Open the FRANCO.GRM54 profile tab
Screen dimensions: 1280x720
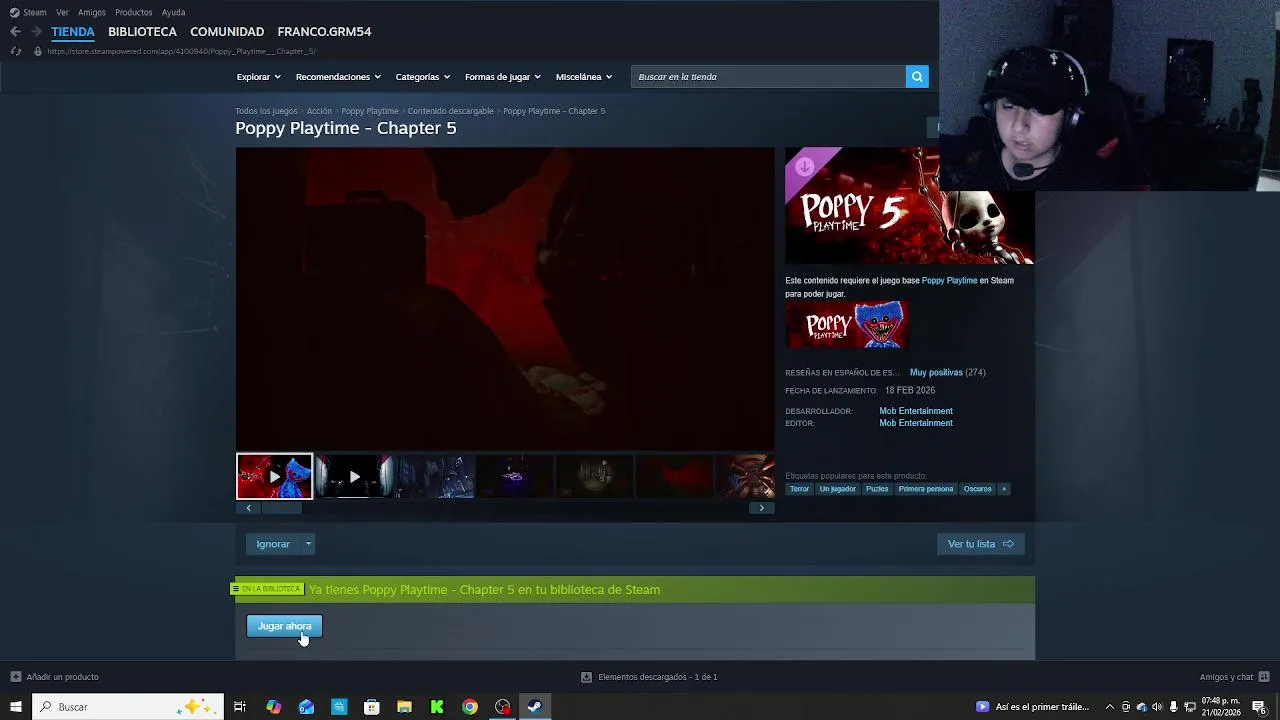[324, 32]
